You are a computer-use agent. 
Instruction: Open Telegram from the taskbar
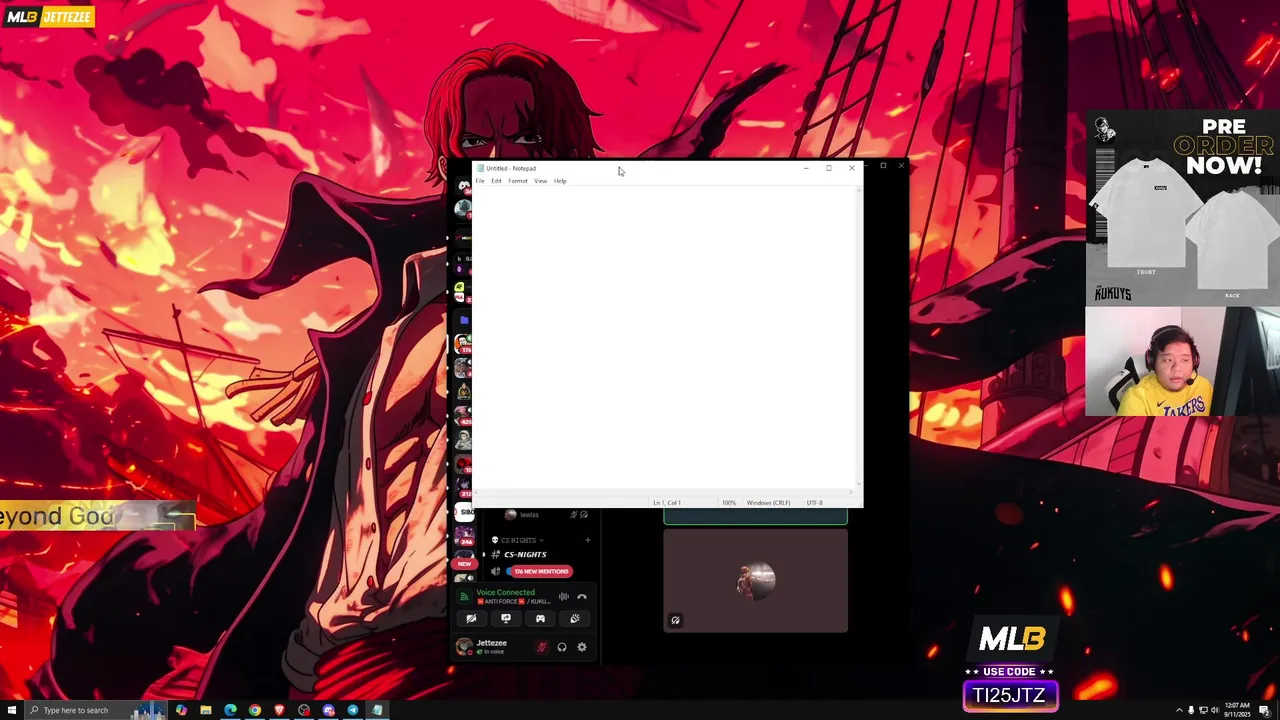coord(353,710)
